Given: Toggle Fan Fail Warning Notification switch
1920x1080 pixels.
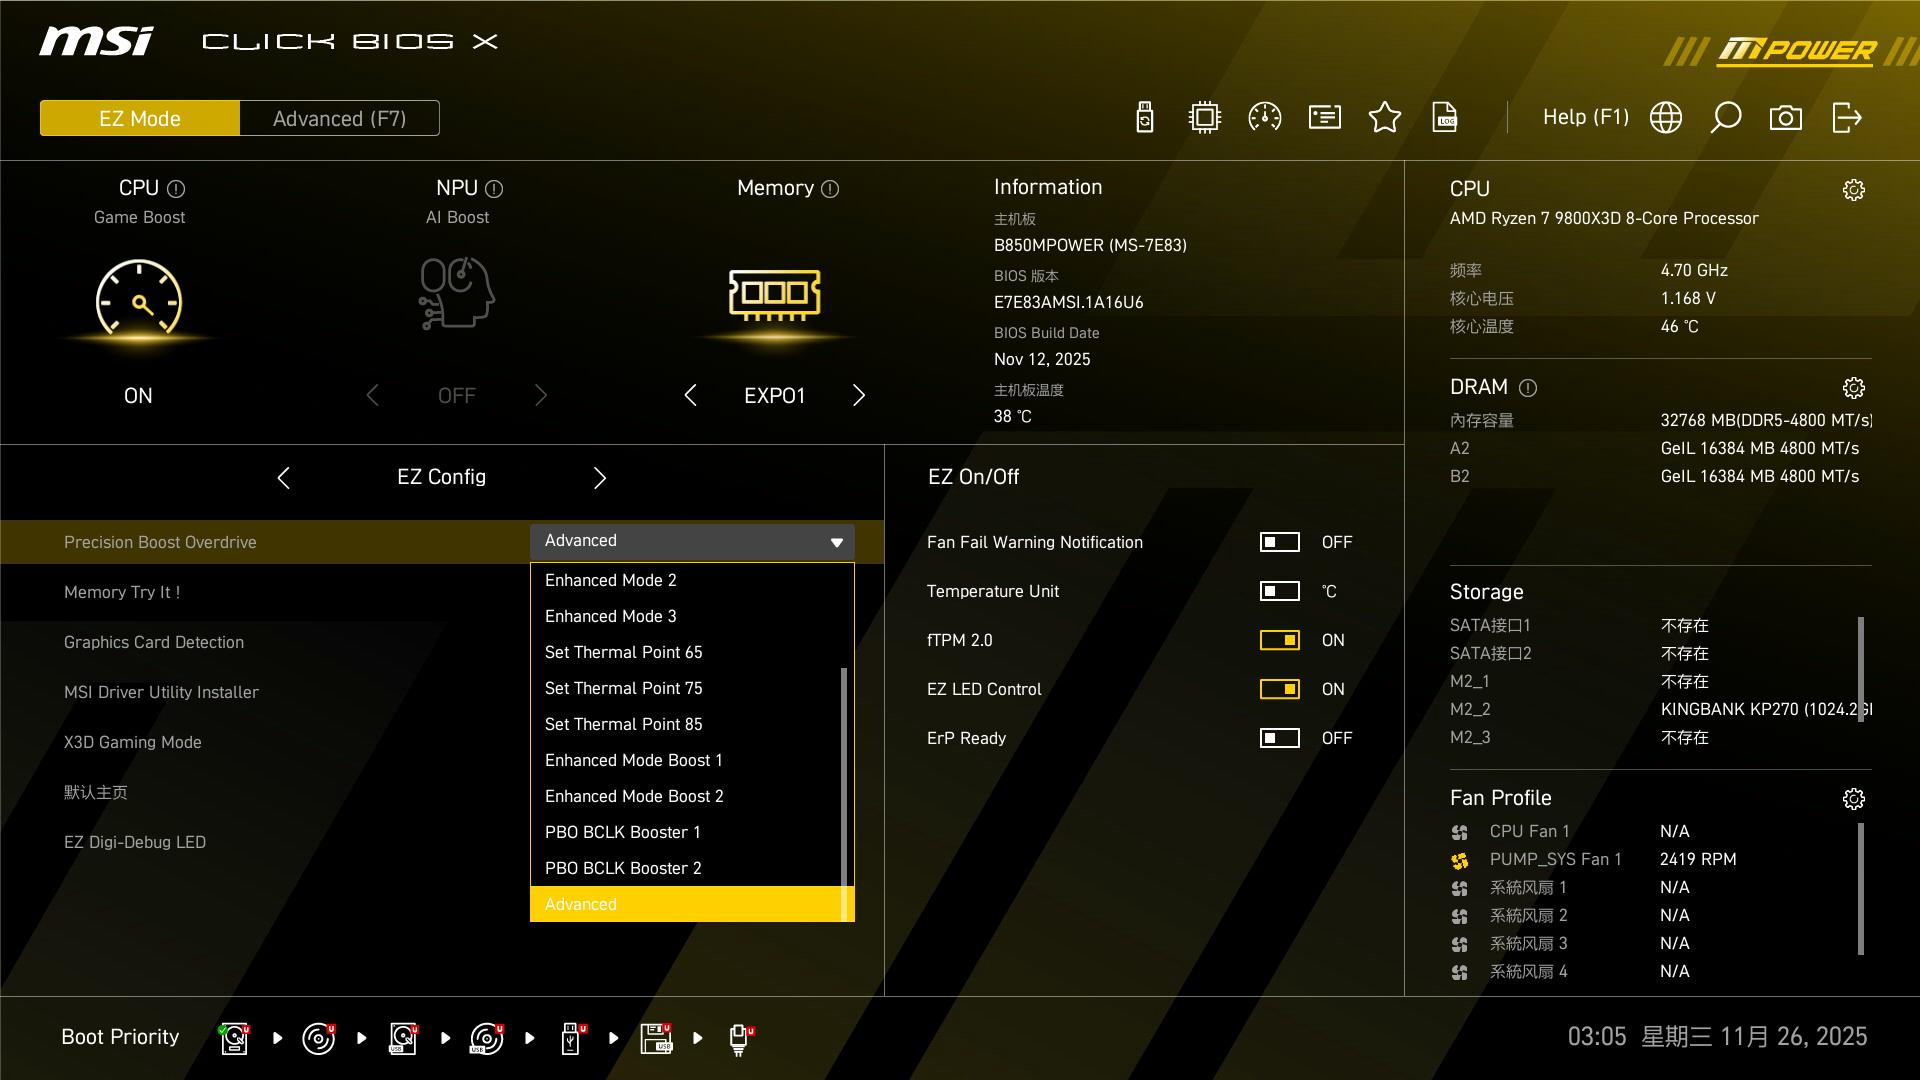Looking at the screenshot, I should (x=1279, y=542).
